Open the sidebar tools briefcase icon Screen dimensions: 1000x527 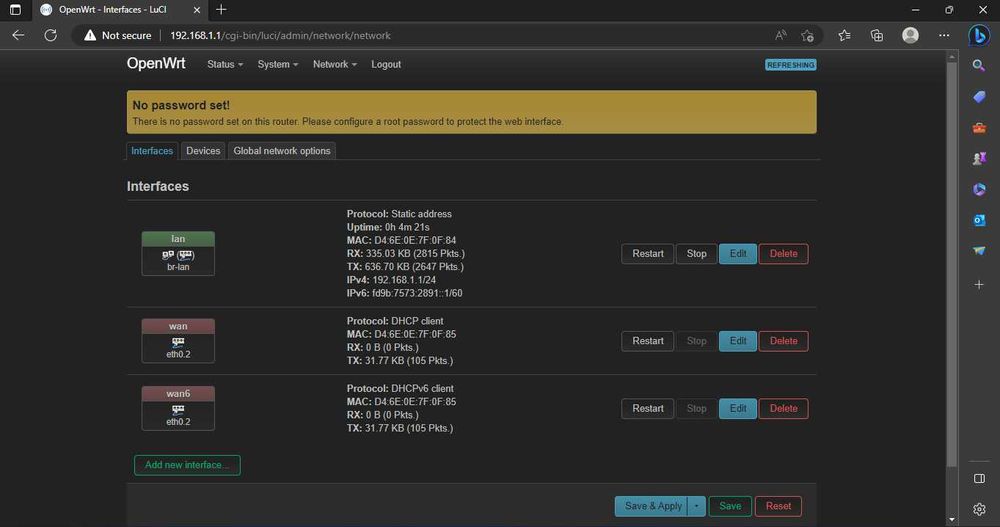coord(979,128)
